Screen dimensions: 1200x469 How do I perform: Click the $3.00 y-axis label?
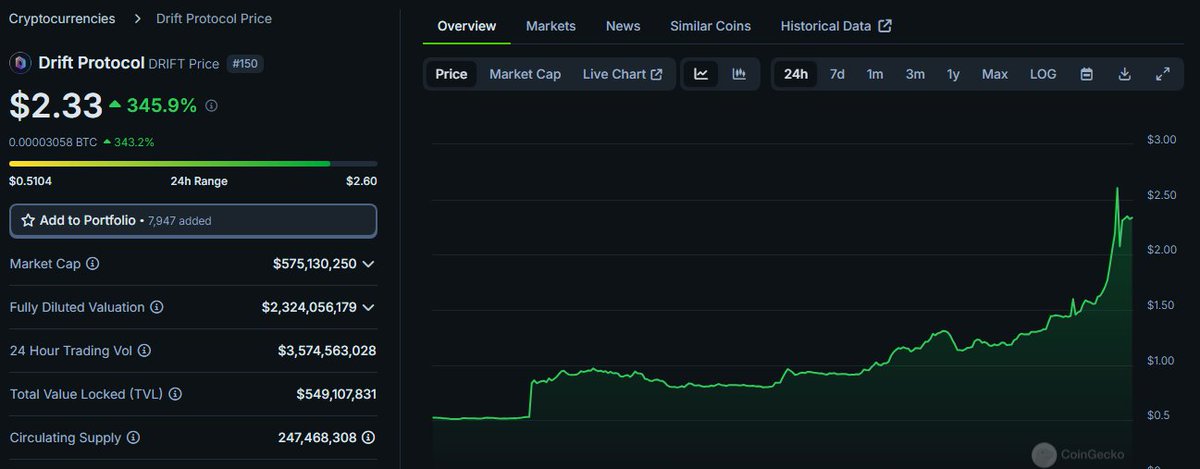click(x=1161, y=139)
